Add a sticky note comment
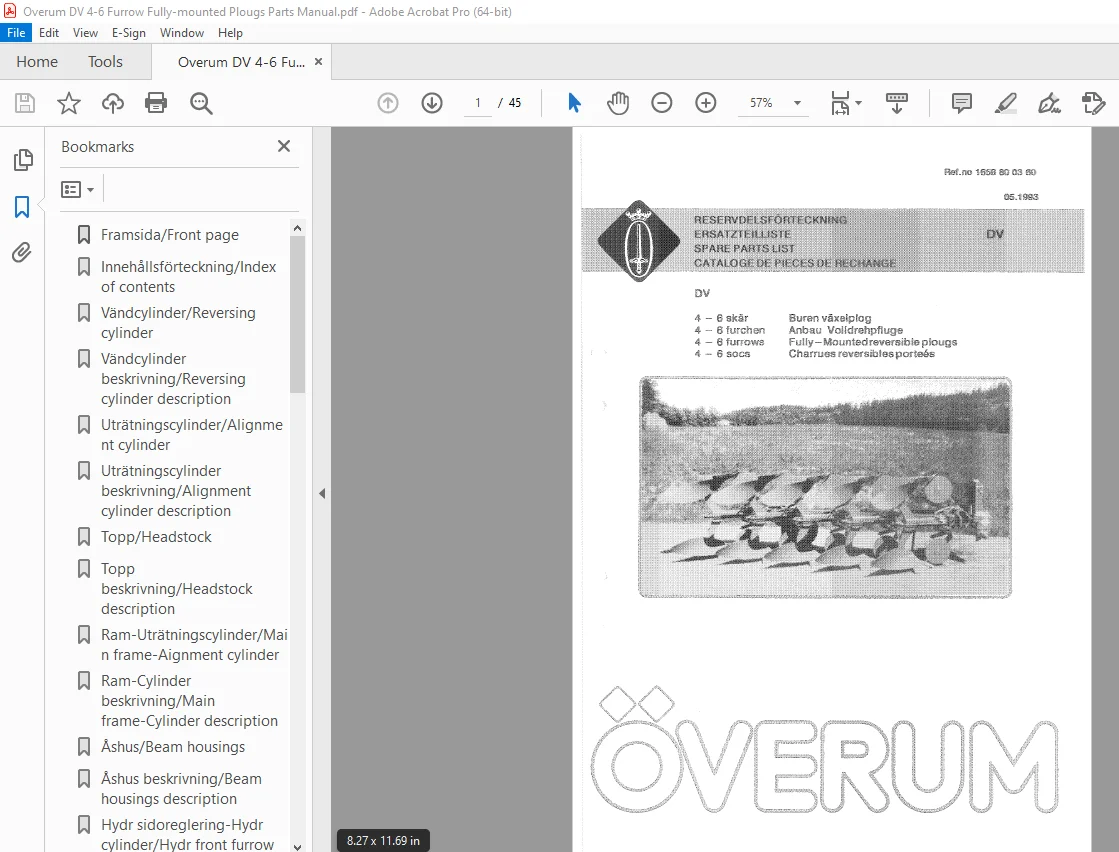This screenshot has height=852, width=1119. click(x=962, y=103)
